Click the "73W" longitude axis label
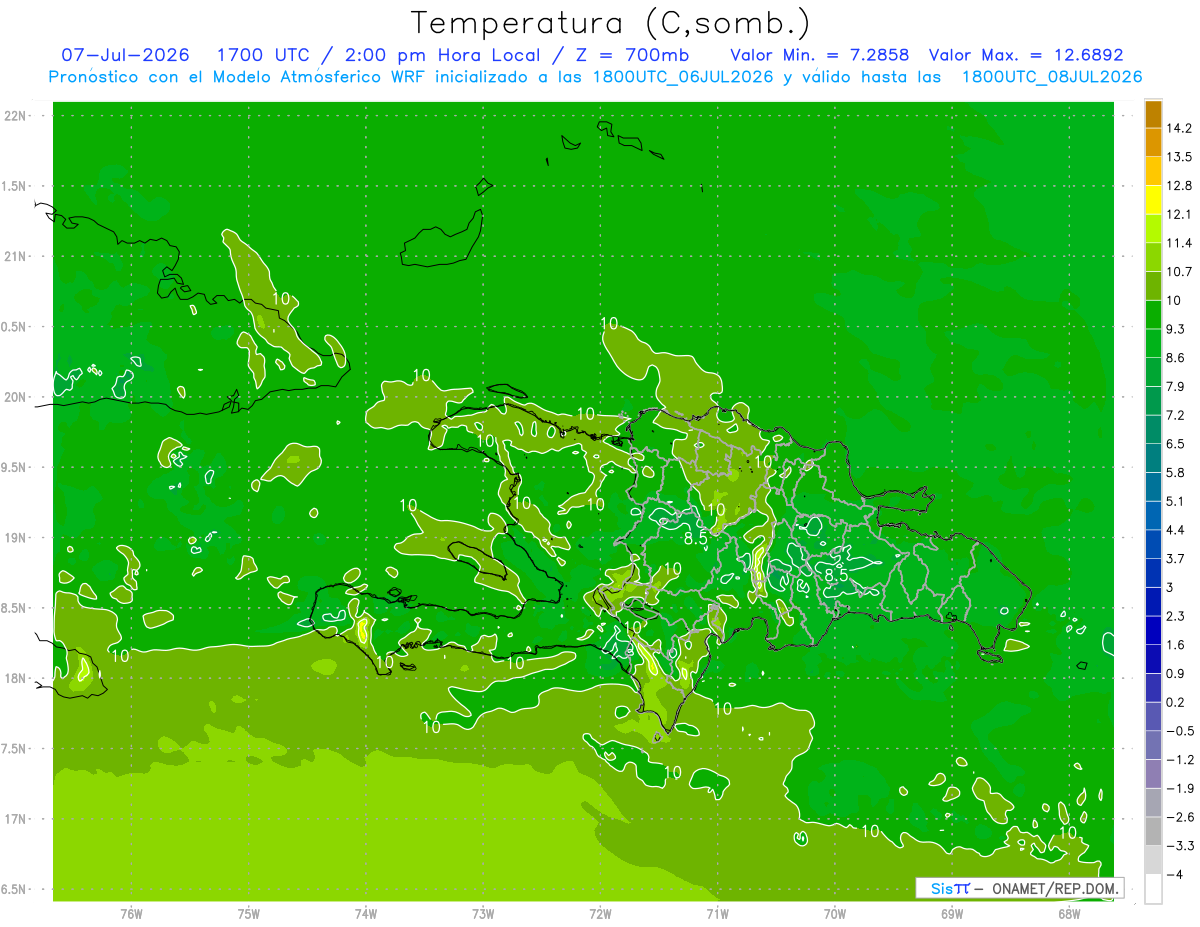1200x927 pixels. (483, 914)
